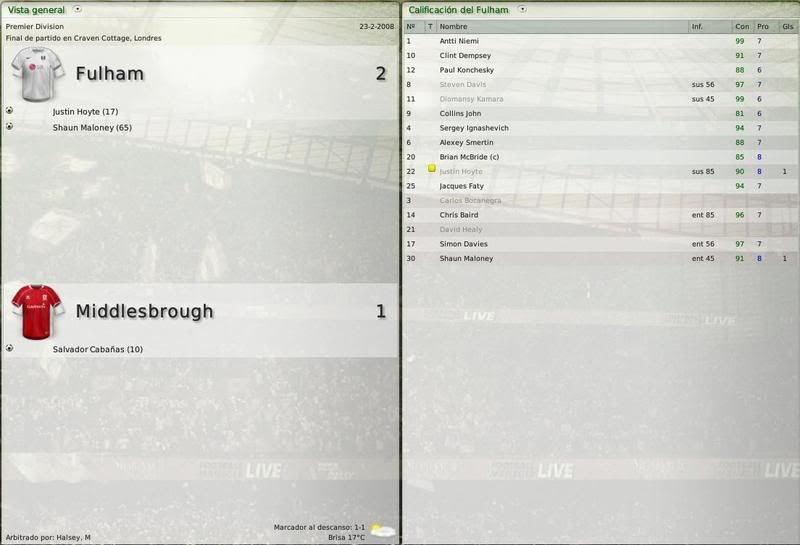This screenshot has width=800, height=545.
Task: Click sus 56 info for Steven Davis
Action: pos(703,85)
